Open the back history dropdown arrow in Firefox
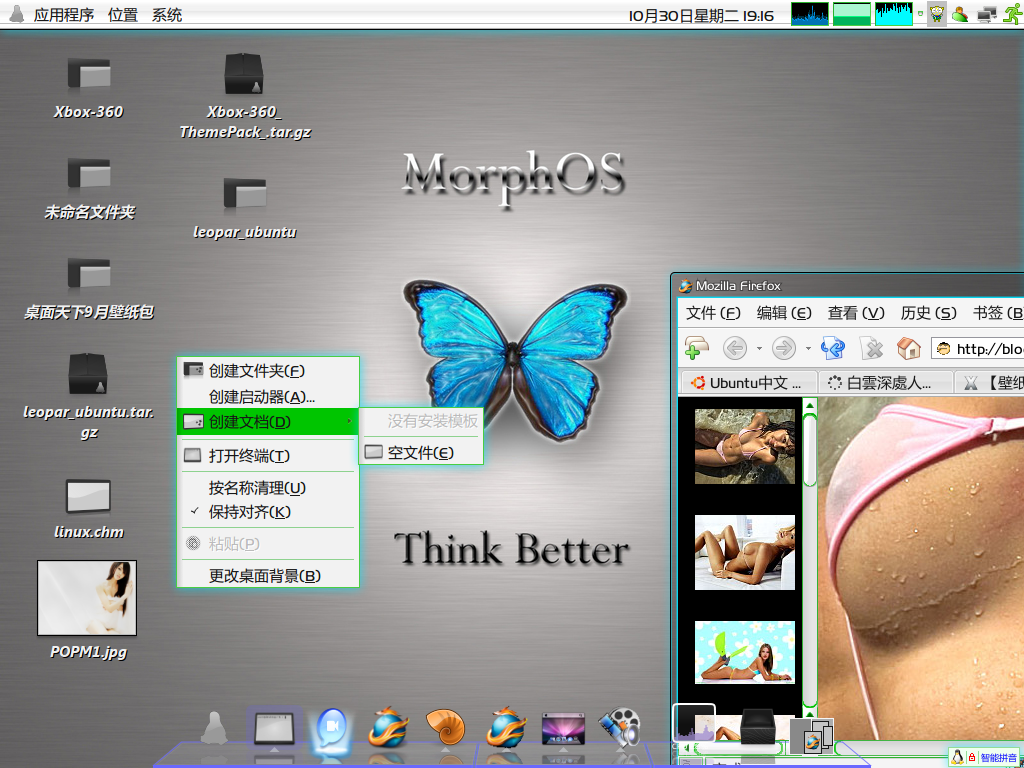The image size is (1024, 768). point(759,349)
